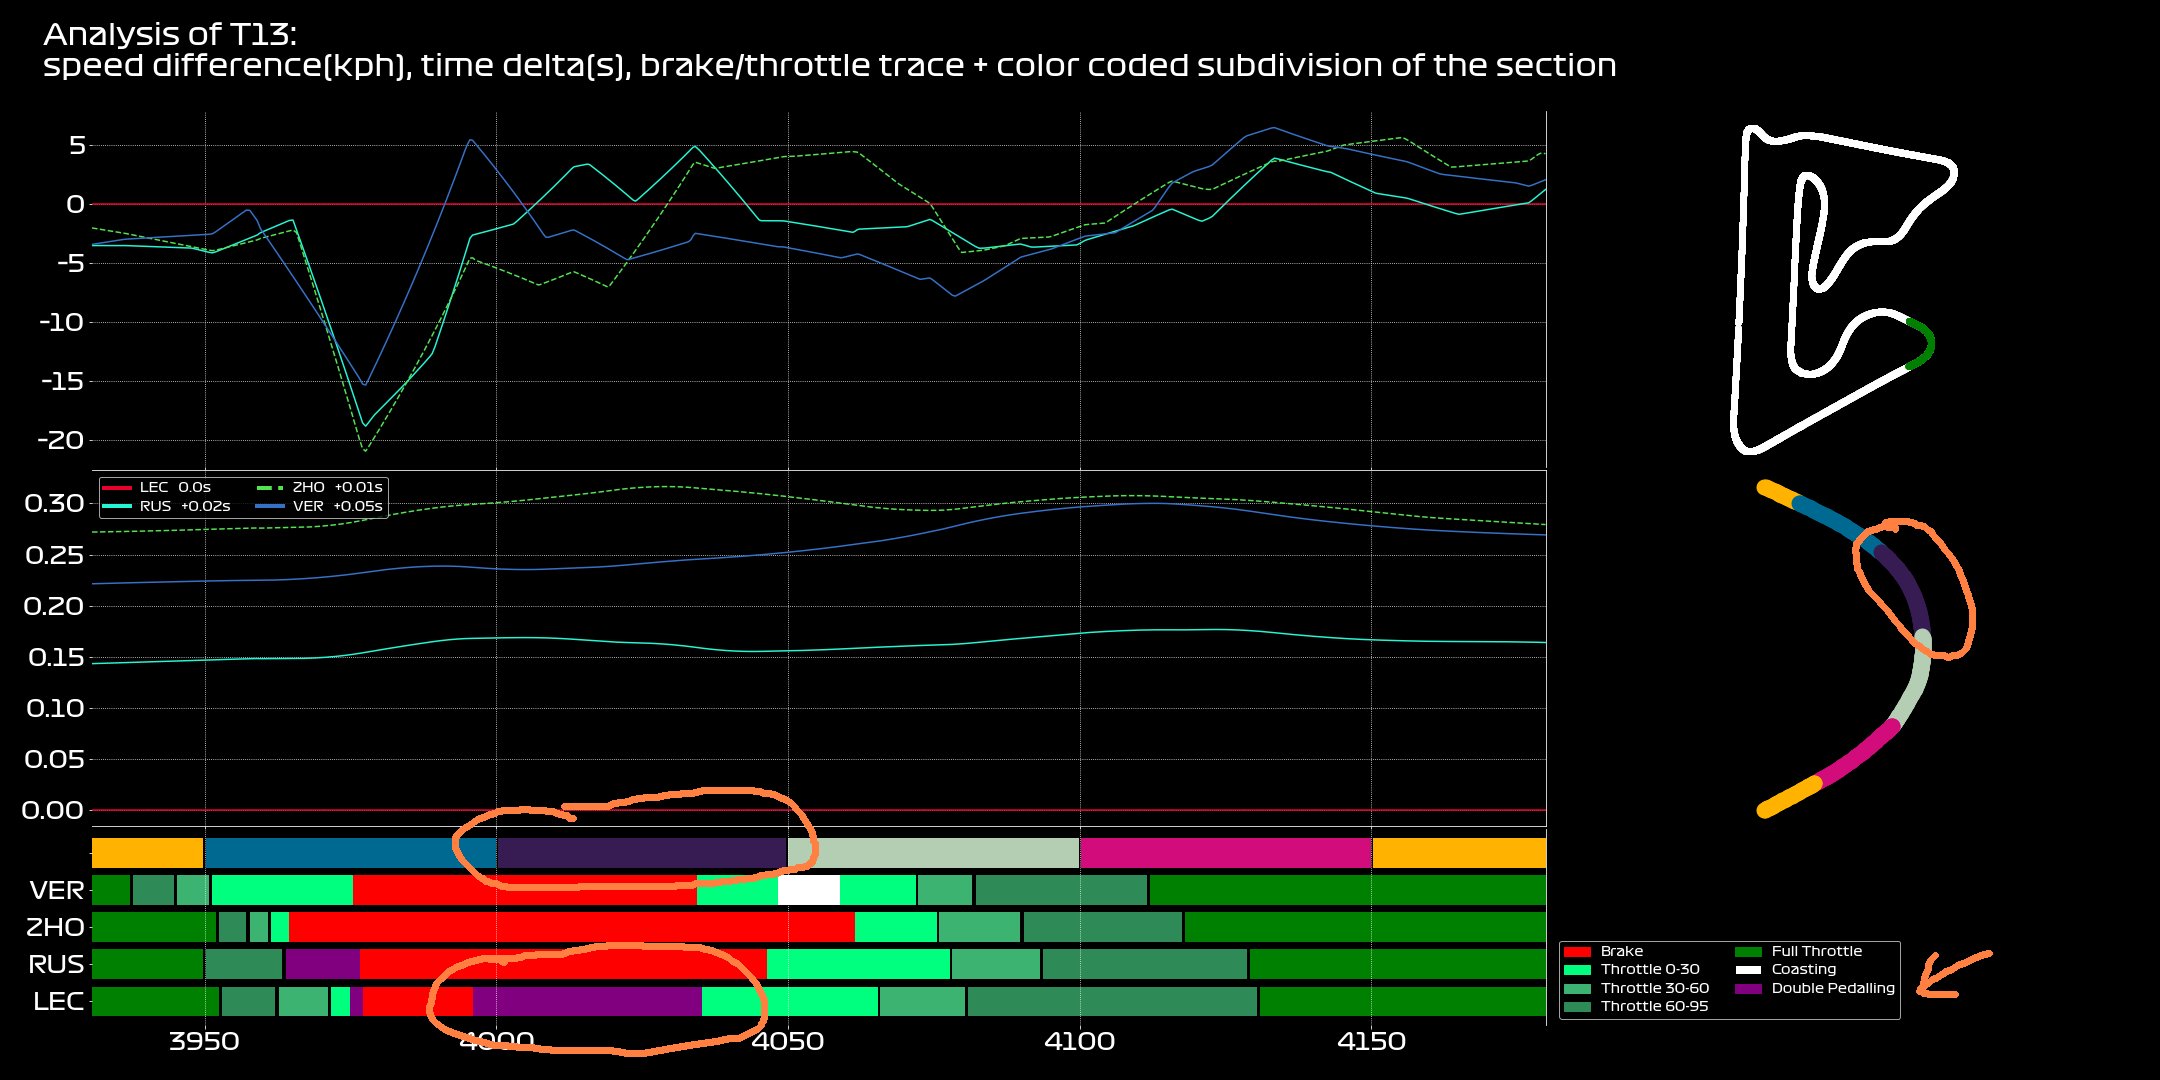Click the white coasting segment in VER row

point(809,890)
